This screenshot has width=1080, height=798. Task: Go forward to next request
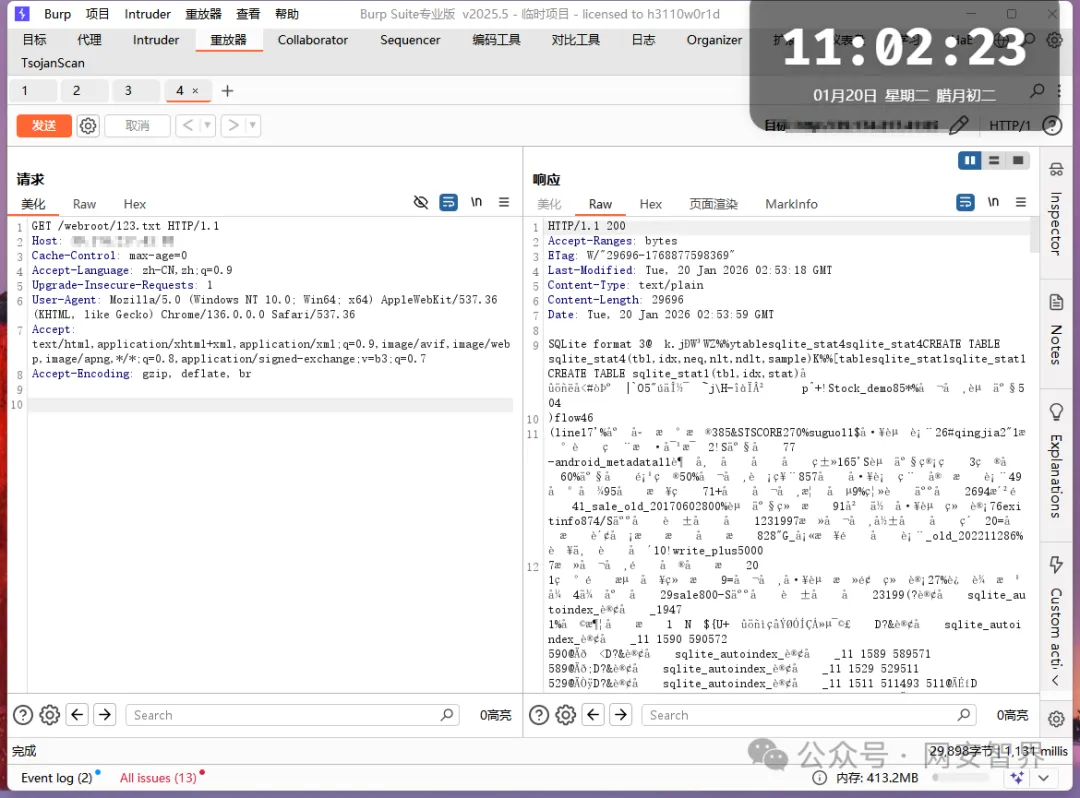pyautogui.click(x=233, y=125)
